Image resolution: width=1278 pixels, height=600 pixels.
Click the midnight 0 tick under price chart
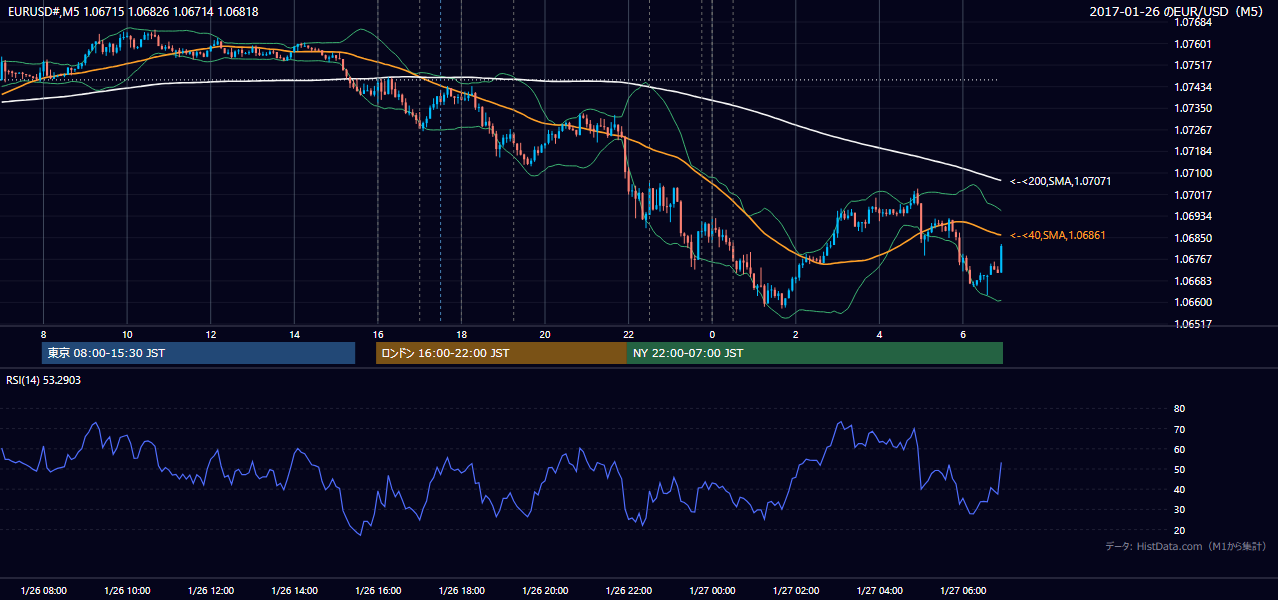[x=712, y=334]
